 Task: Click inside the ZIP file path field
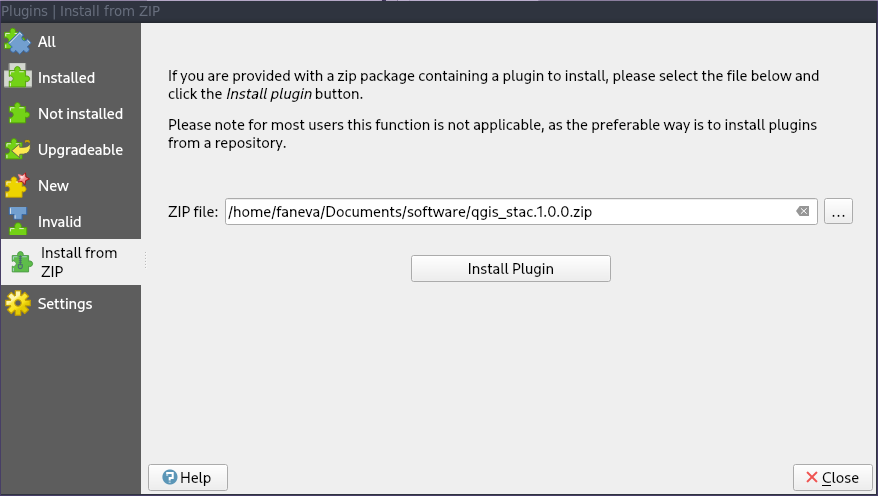[x=521, y=212]
